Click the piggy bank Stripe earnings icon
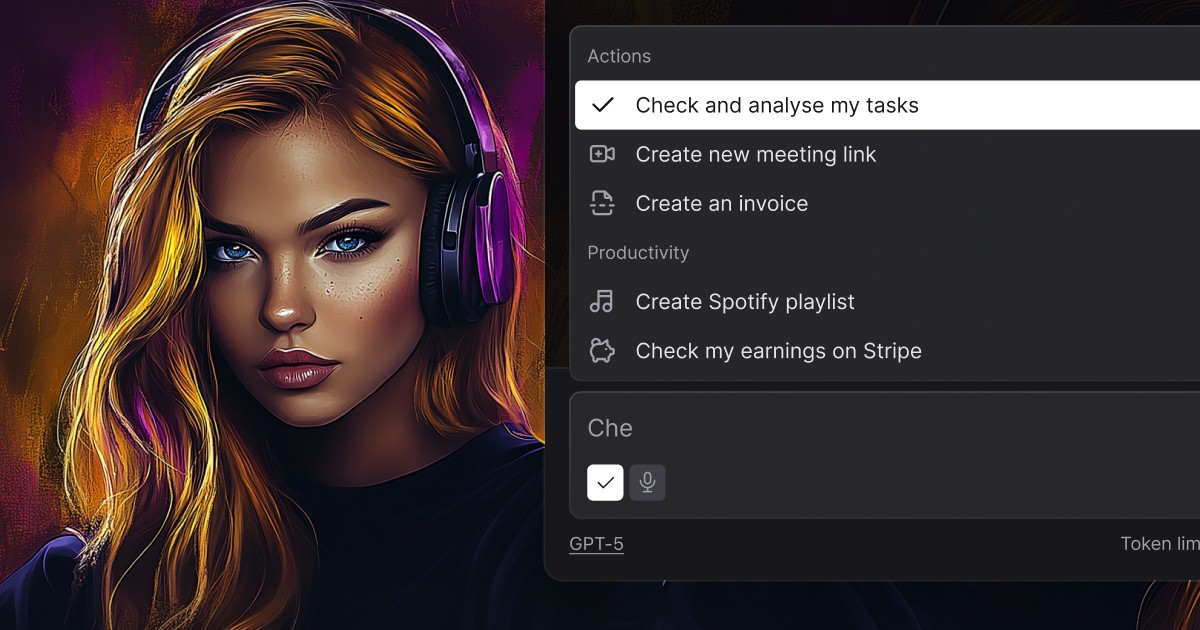 pyautogui.click(x=604, y=350)
